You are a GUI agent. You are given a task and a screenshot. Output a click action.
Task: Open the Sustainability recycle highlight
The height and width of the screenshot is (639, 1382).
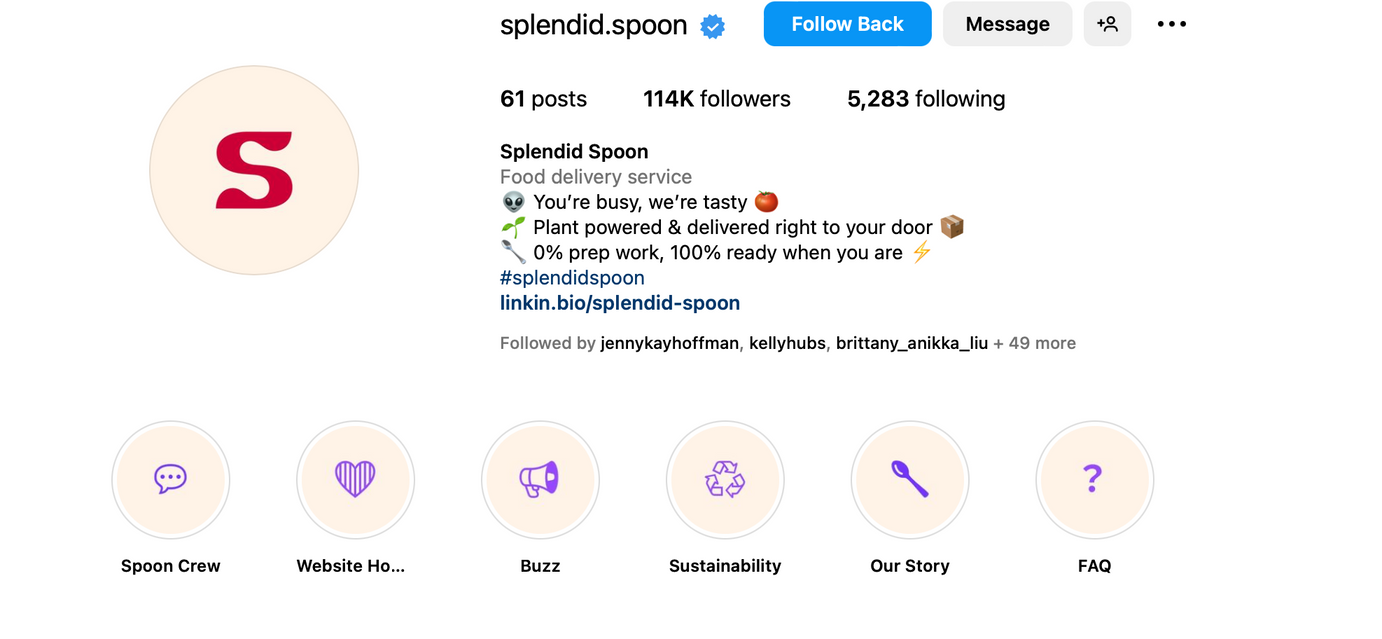[x=725, y=480]
